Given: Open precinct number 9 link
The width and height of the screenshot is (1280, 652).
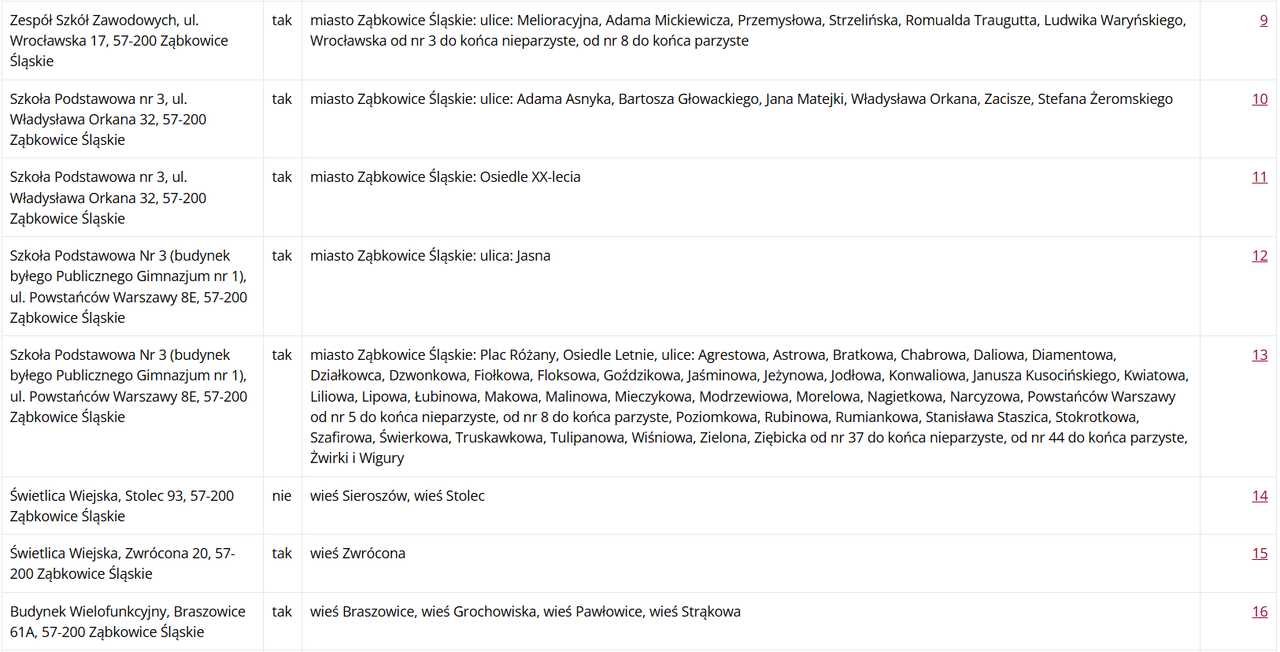Looking at the screenshot, I should [x=1263, y=20].
